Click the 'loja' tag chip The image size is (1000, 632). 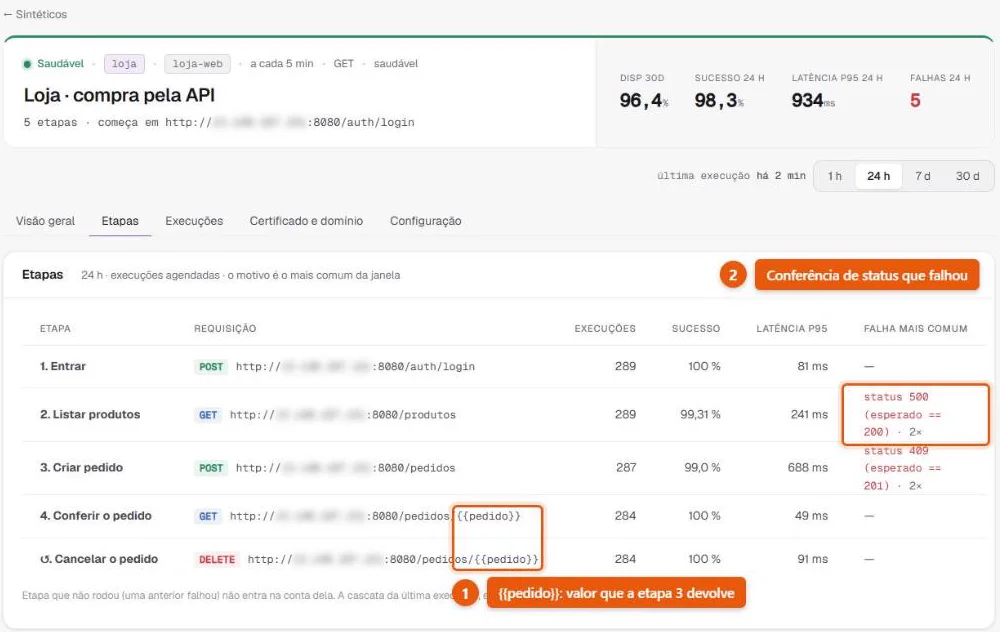pos(124,64)
